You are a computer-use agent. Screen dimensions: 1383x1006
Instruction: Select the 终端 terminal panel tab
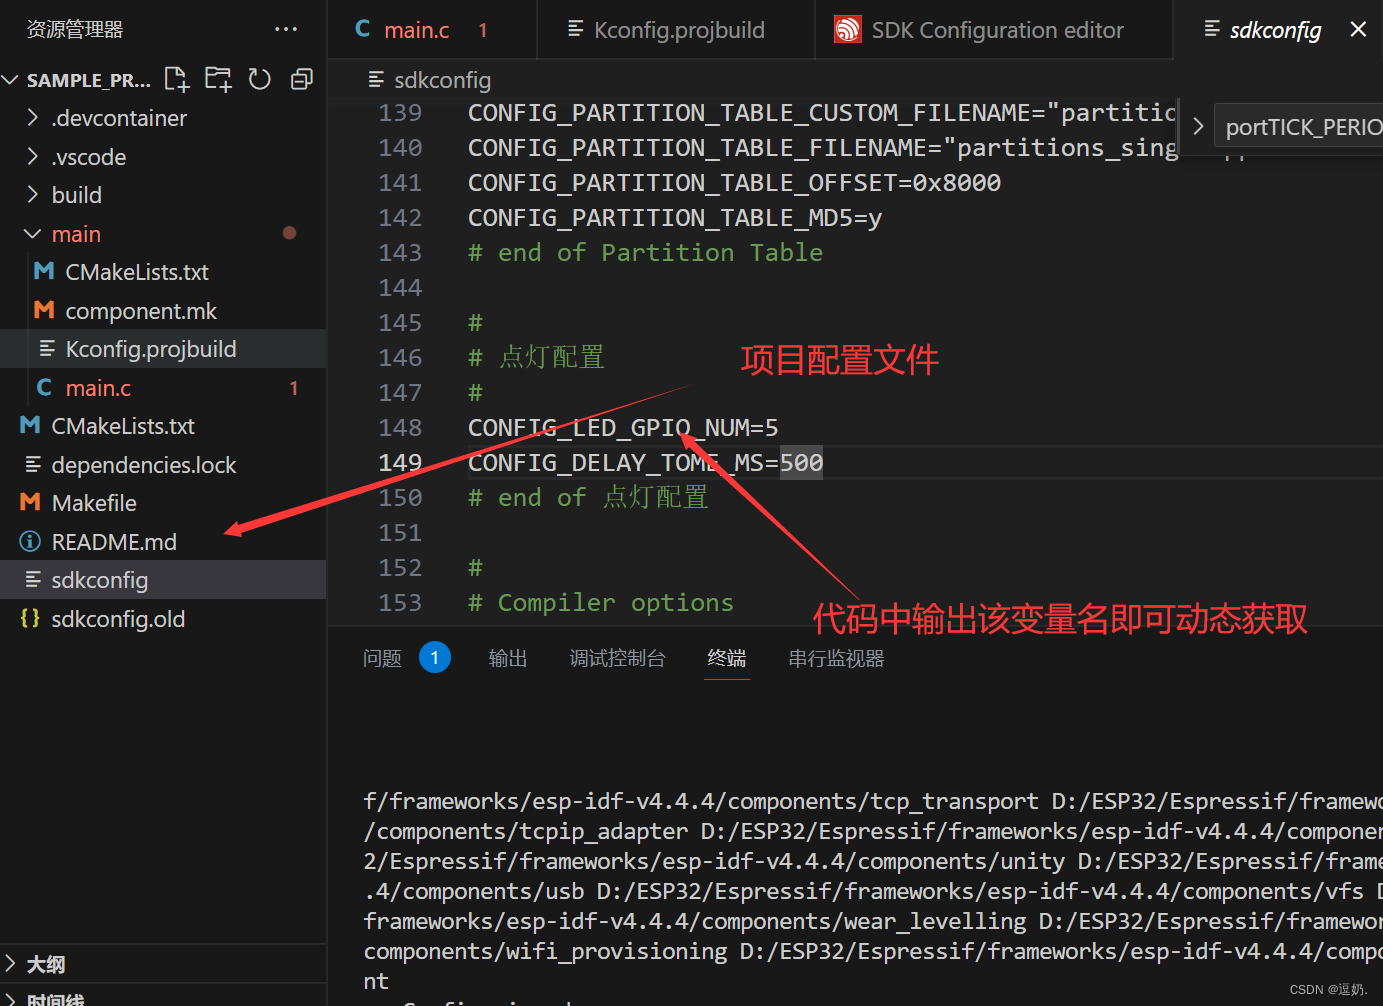tap(727, 658)
